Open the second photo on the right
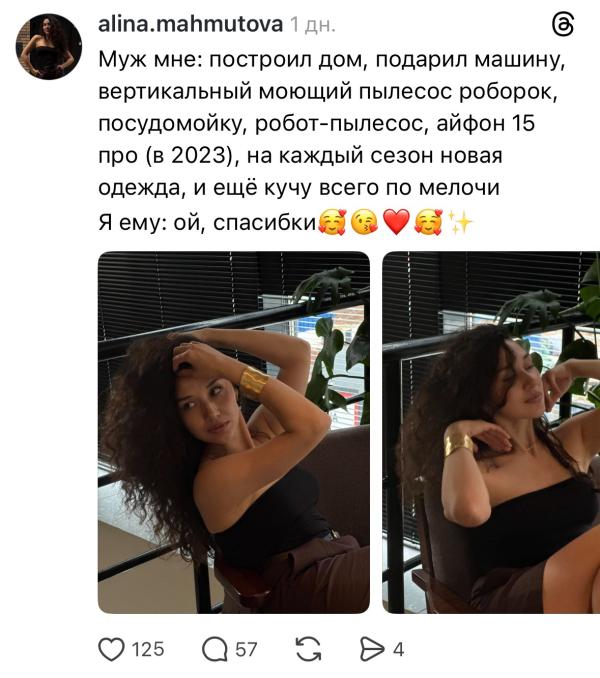Viewport: 600px width, 678px height. 491,432
